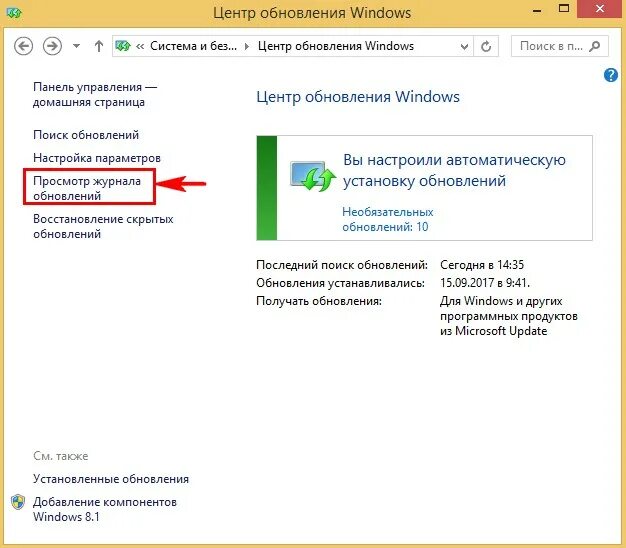
Task: Minimize the Windows Update window
Action: pyautogui.click(x=537, y=10)
